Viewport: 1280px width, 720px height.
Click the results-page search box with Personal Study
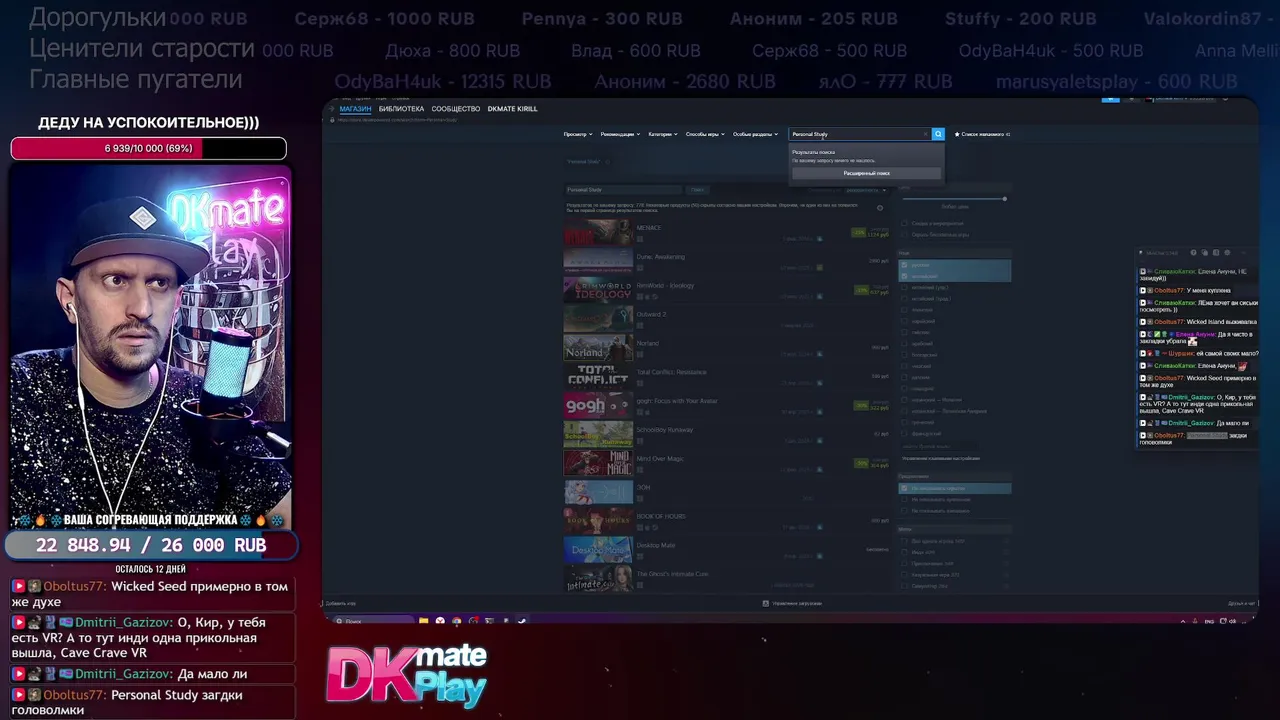[624, 190]
